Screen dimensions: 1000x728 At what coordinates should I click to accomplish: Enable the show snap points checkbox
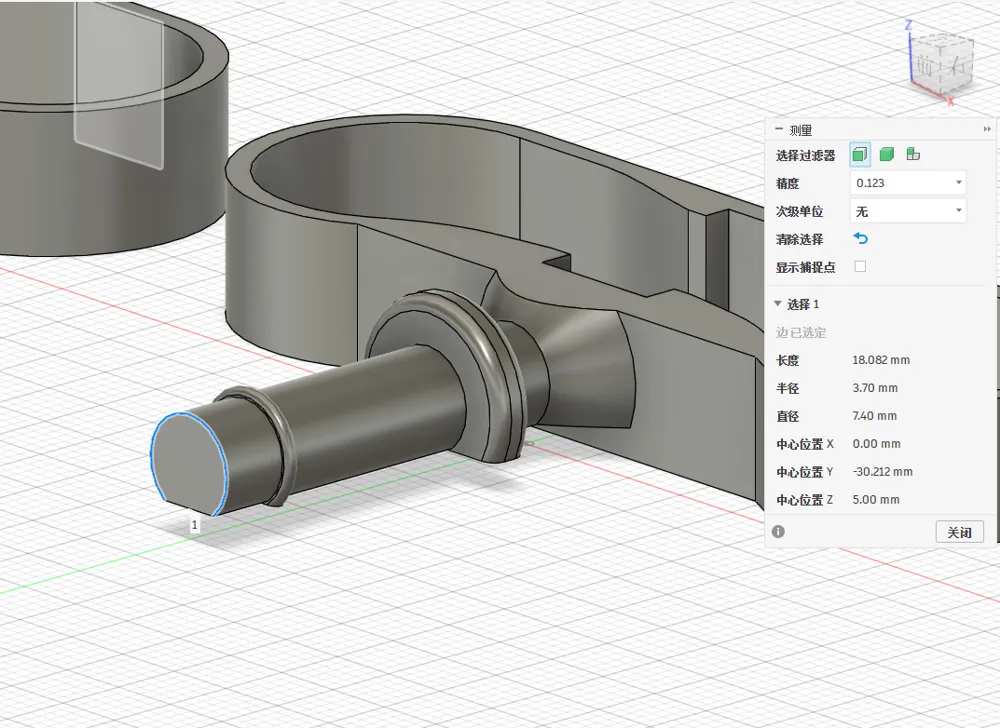point(860,266)
